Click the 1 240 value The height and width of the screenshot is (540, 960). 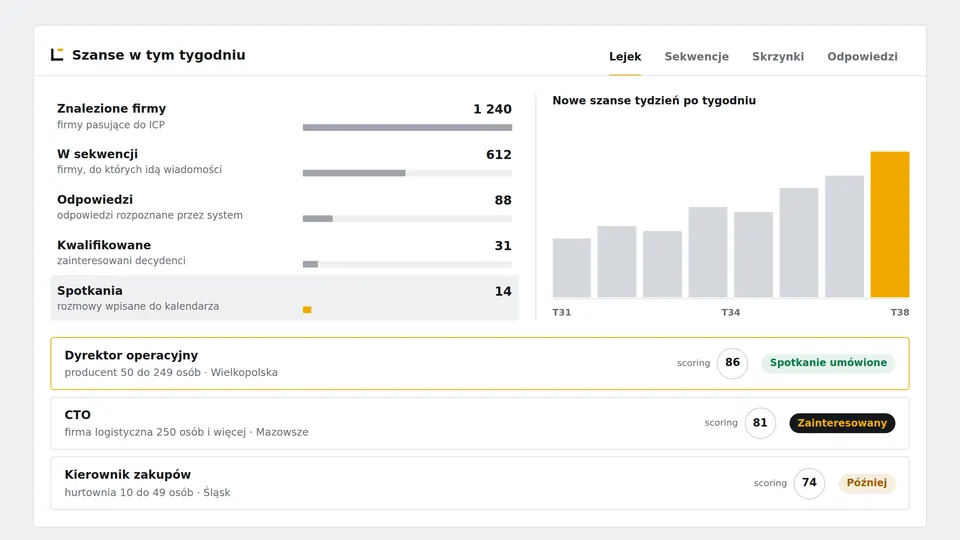point(492,109)
